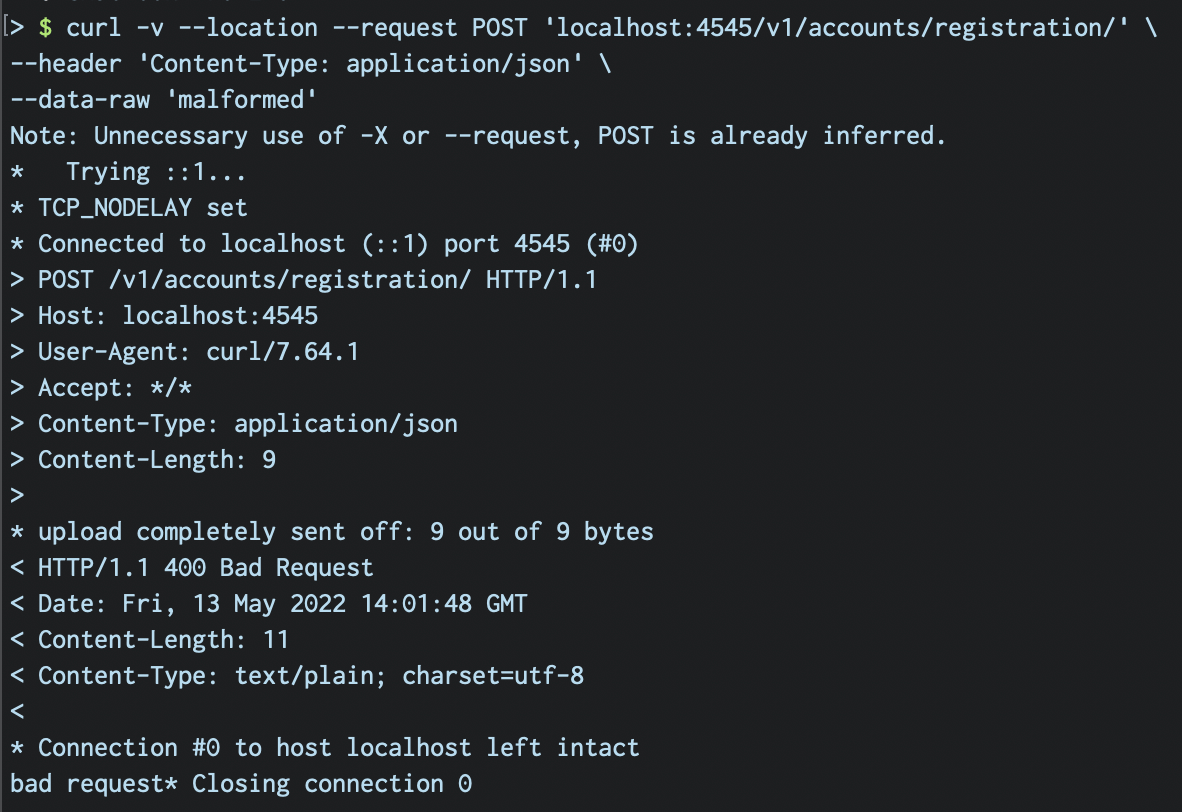1182x812 pixels.
Task: Click the POST /v1/accounts/registration/ HTTP/1.1 request line
Action: click(317, 280)
